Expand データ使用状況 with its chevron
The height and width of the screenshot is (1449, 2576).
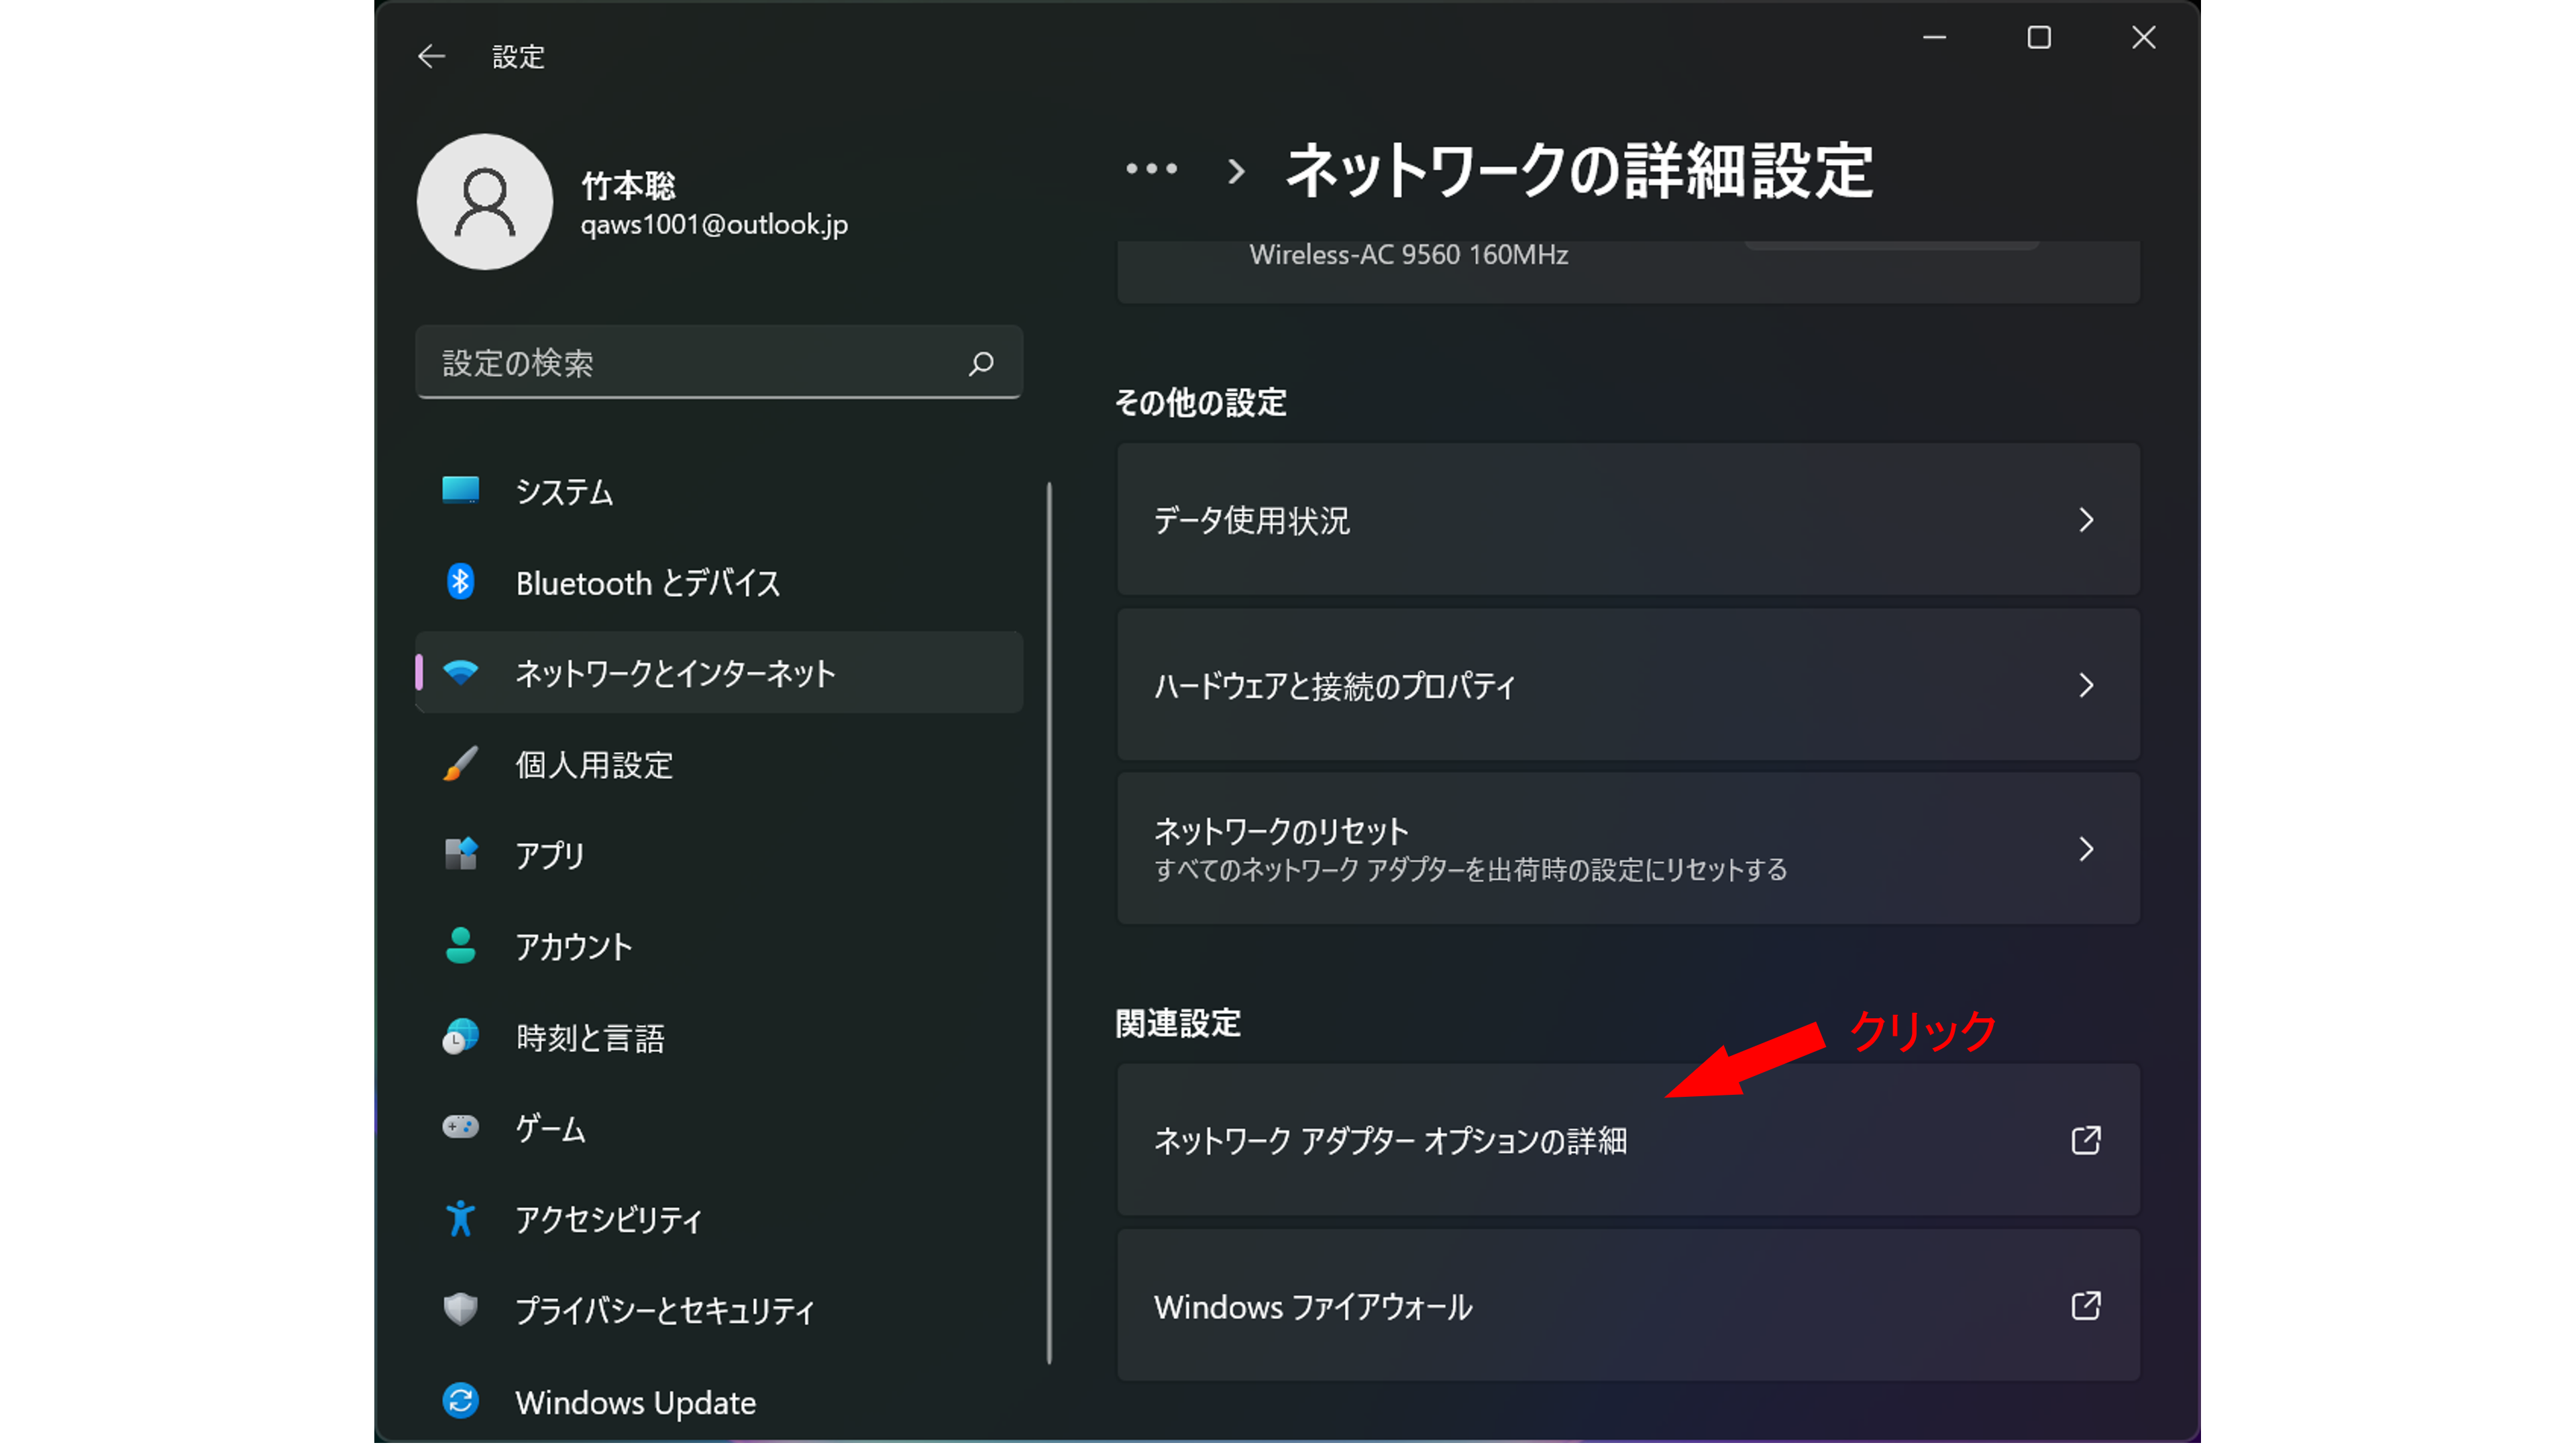pyautogui.click(x=2085, y=520)
